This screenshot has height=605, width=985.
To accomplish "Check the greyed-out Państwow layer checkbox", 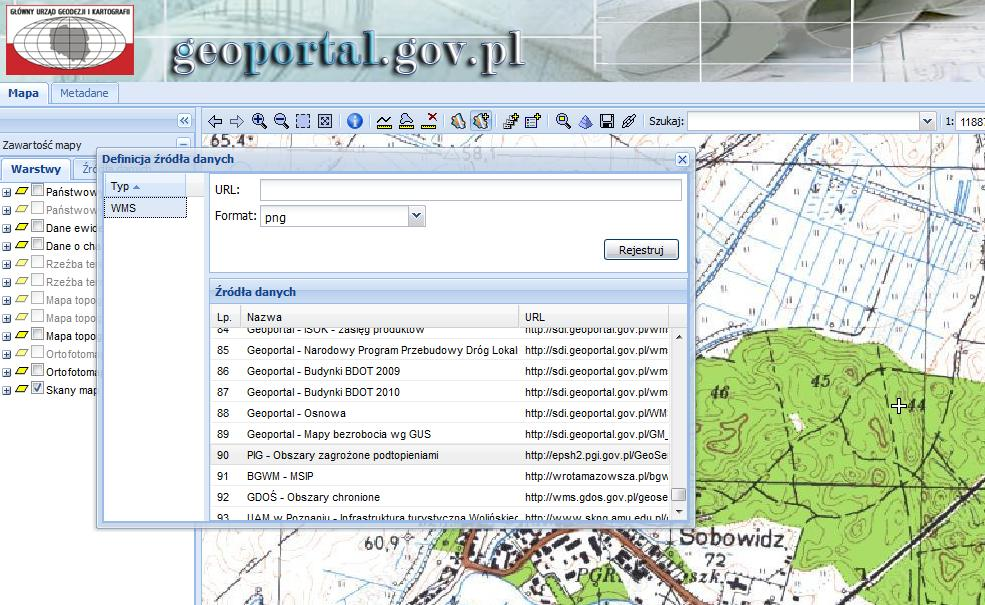I will [x=38, y=207].
